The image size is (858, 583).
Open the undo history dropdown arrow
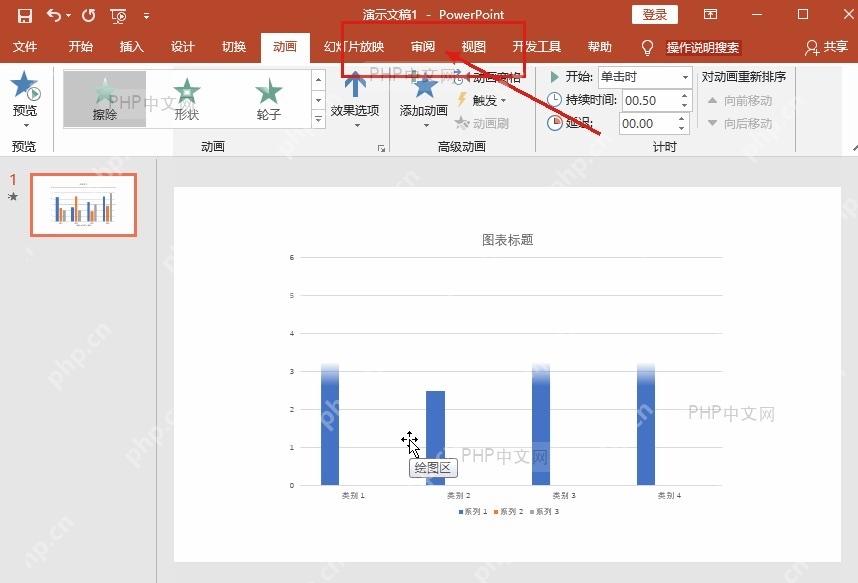pos(68,15)
